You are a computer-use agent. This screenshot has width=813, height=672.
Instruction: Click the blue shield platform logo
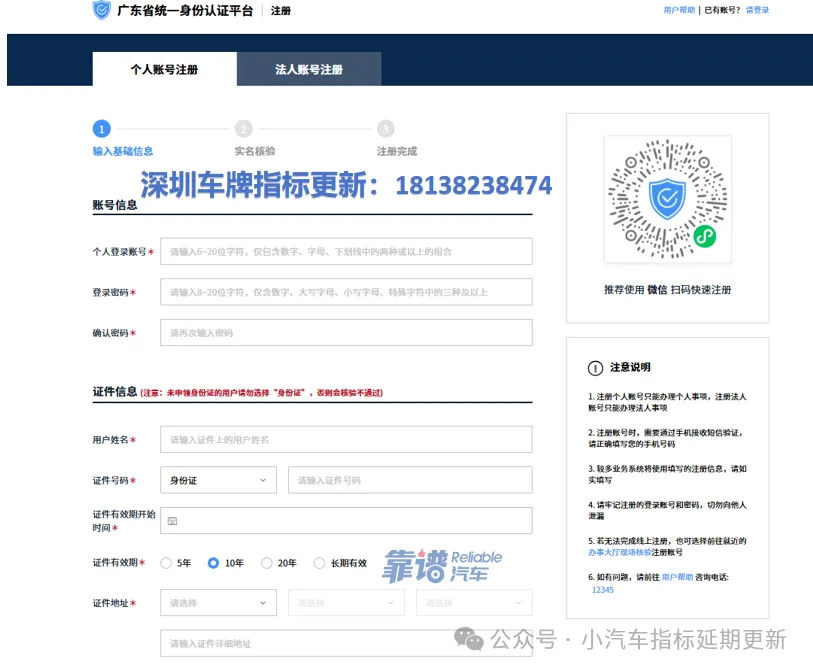(102, 11)
